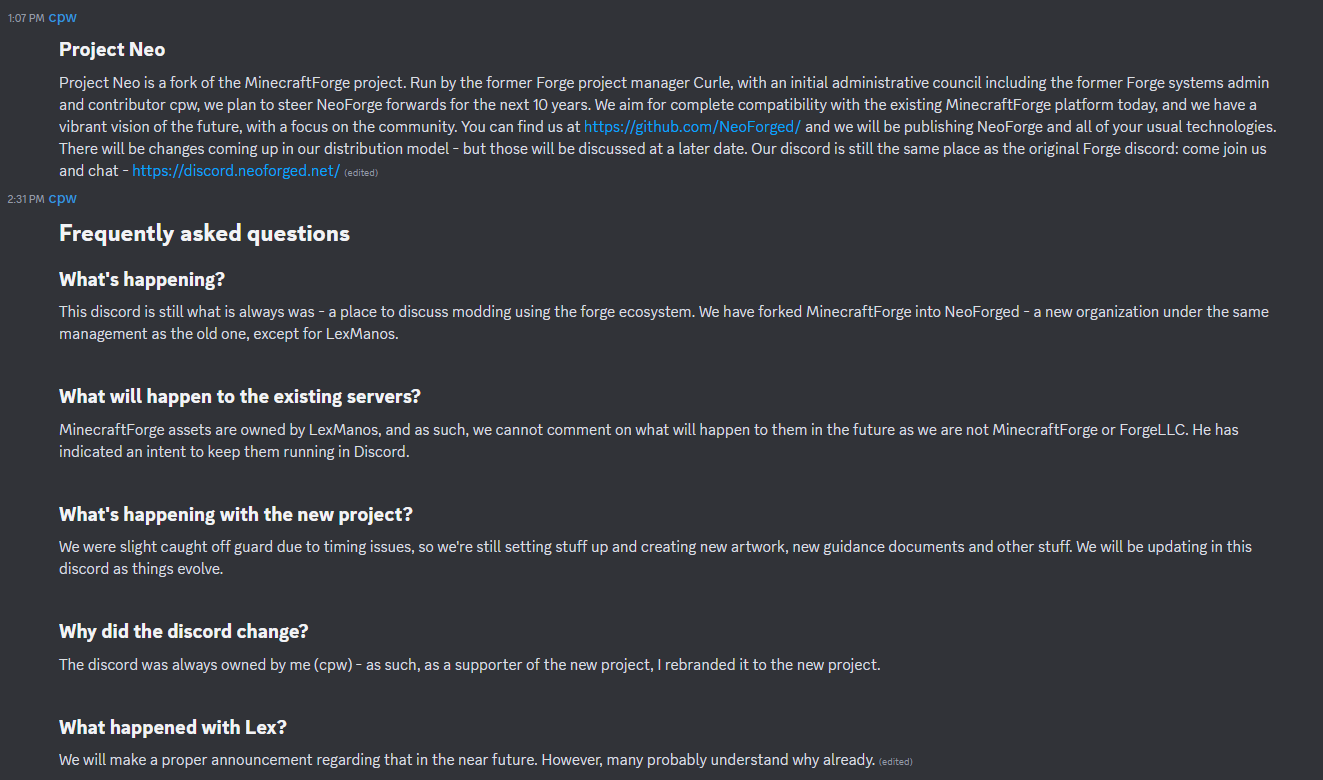Open the github.com/NeoForged link
1323x780 pixels.
[692, 127]
